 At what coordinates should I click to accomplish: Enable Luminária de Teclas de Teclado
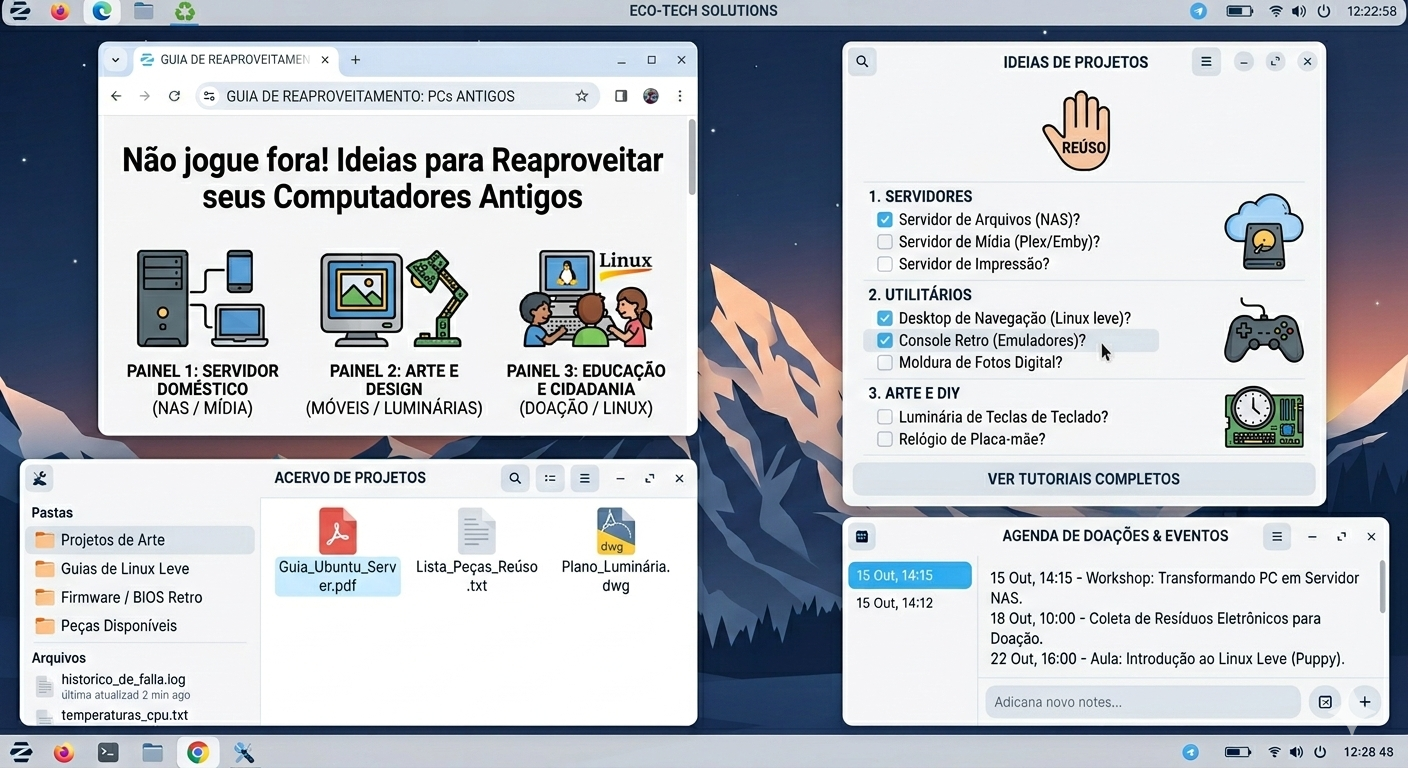(x=884, y=416)
